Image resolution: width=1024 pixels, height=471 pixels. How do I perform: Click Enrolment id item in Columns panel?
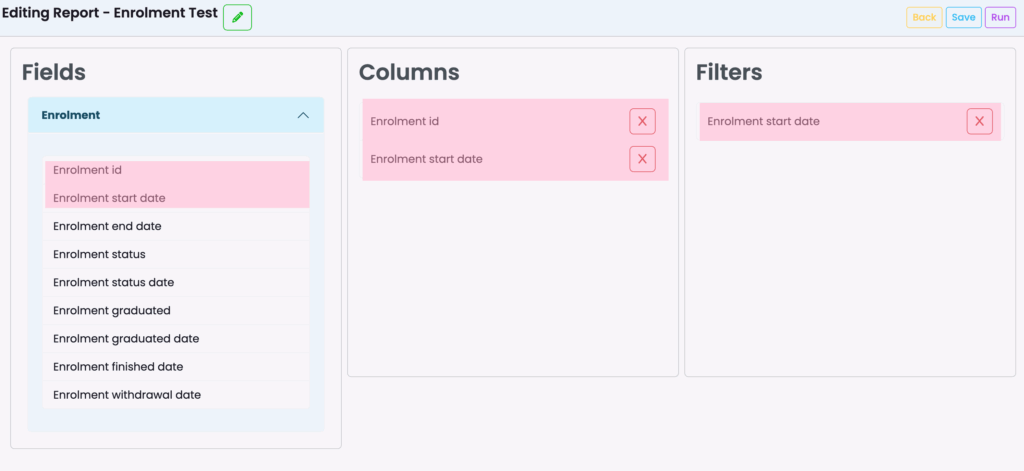click(515, 122)
